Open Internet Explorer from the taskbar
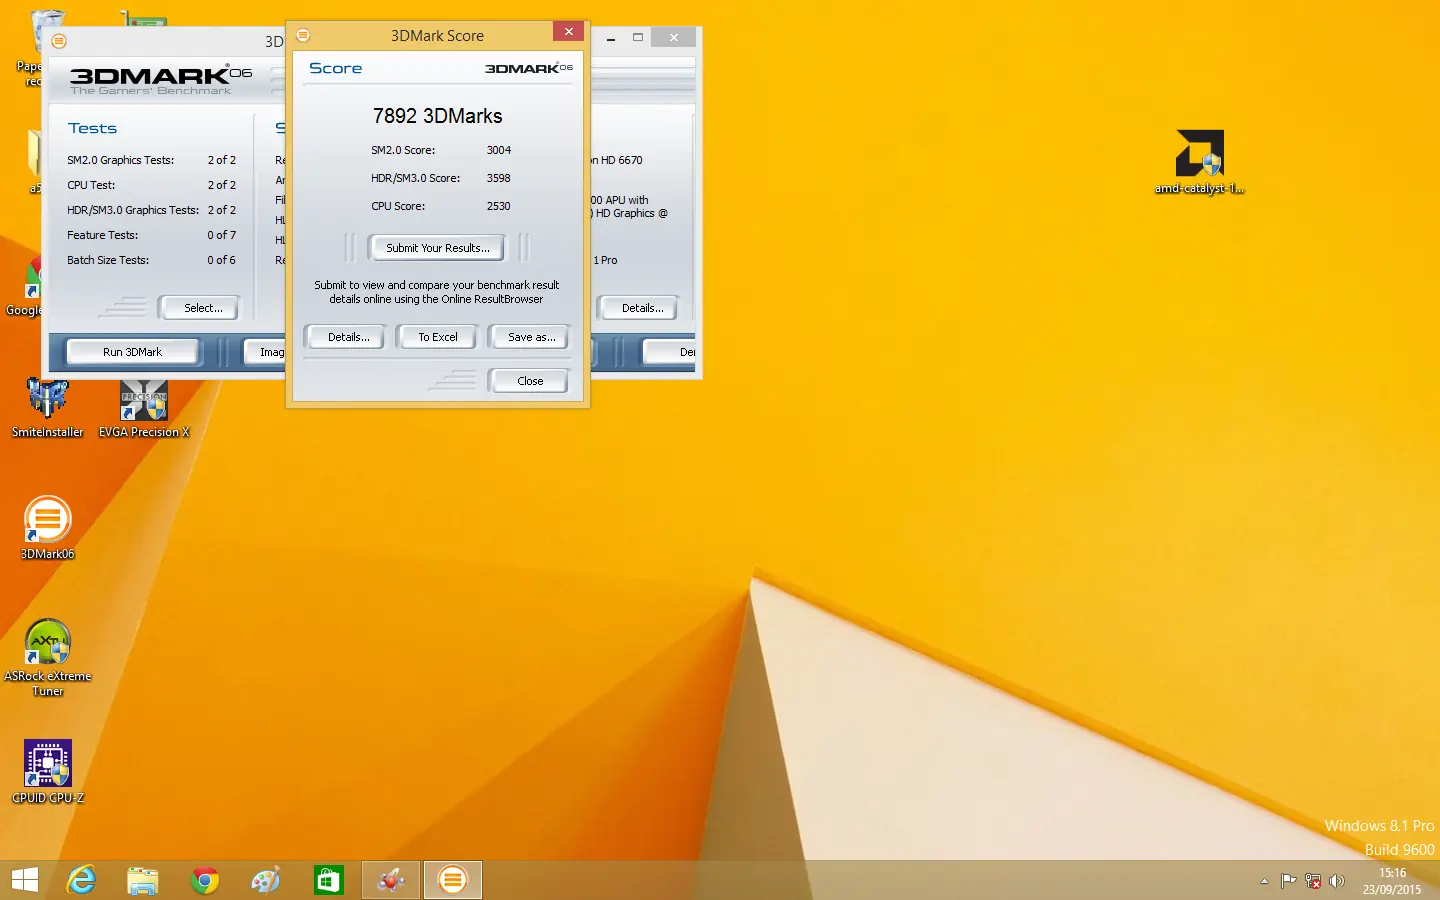Screen dimensions: 1440x900 (x=81, y=880)
